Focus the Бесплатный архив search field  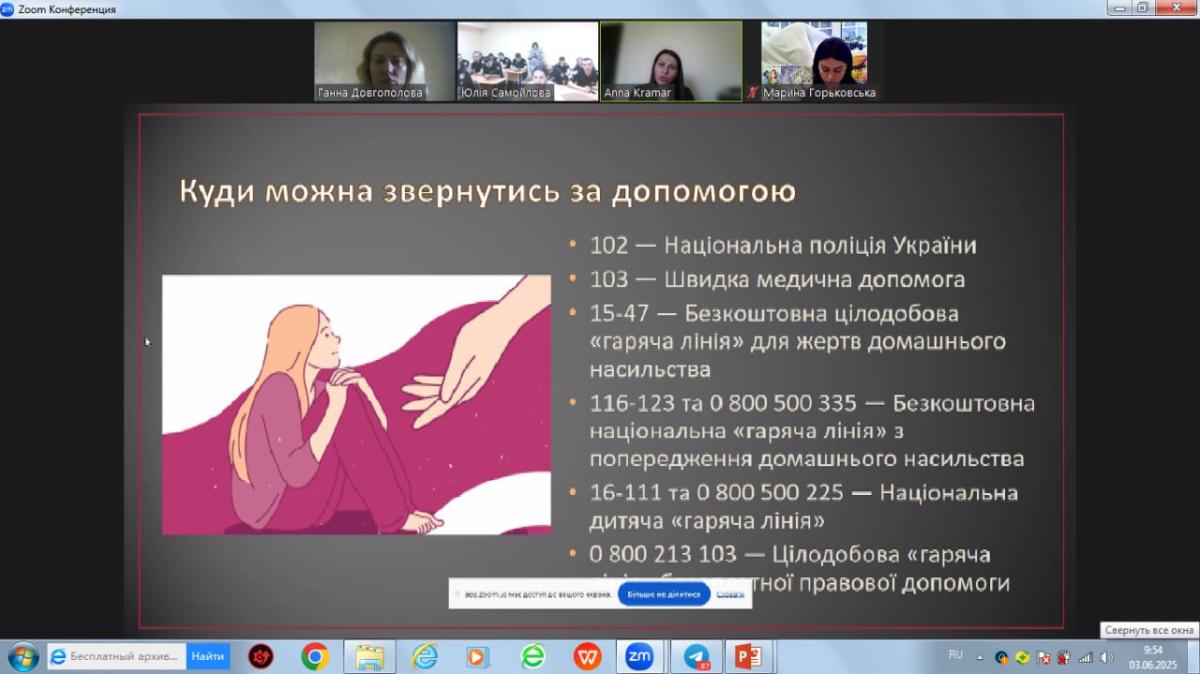[x=117, y=656]
